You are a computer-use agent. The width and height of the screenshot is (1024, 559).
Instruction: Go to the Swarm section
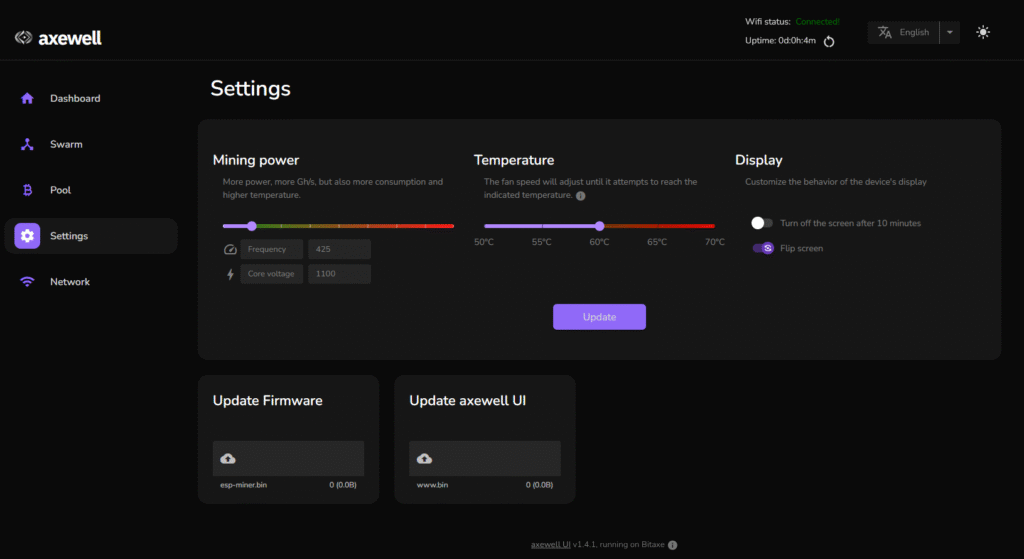pyautogui.click(x=66, y=144)
